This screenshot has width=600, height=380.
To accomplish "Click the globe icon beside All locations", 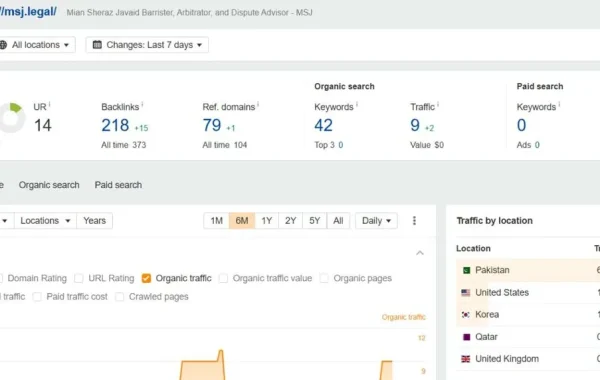I will tap(3, 45).
